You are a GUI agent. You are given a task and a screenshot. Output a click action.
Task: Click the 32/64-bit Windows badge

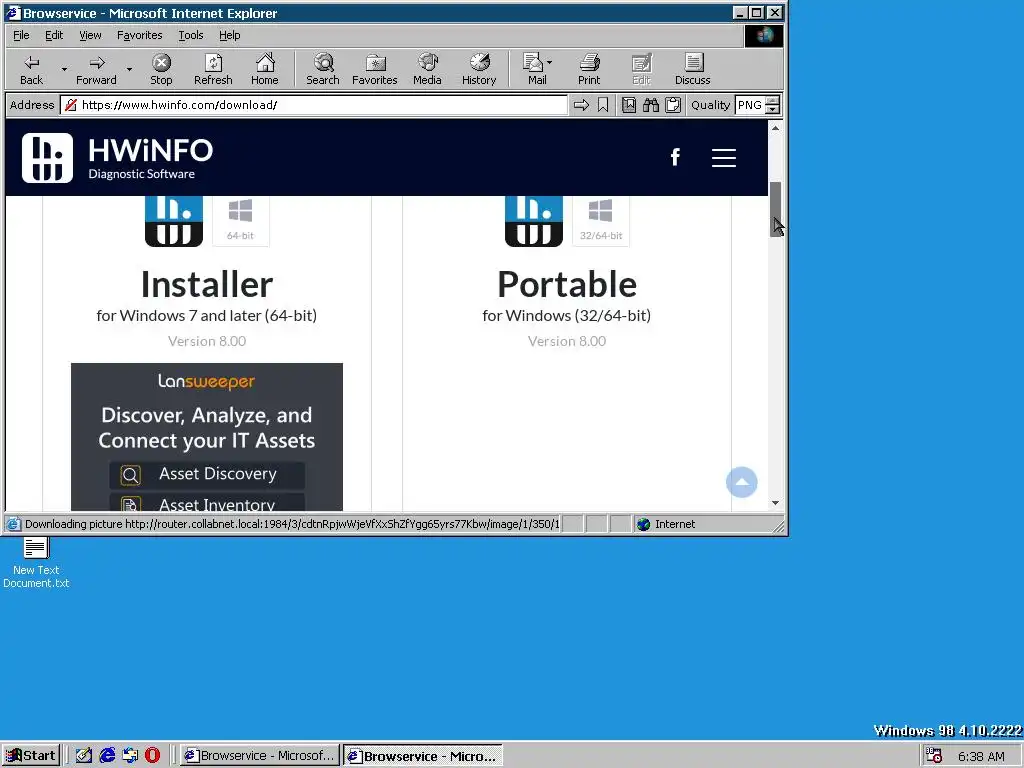(601, 221)
